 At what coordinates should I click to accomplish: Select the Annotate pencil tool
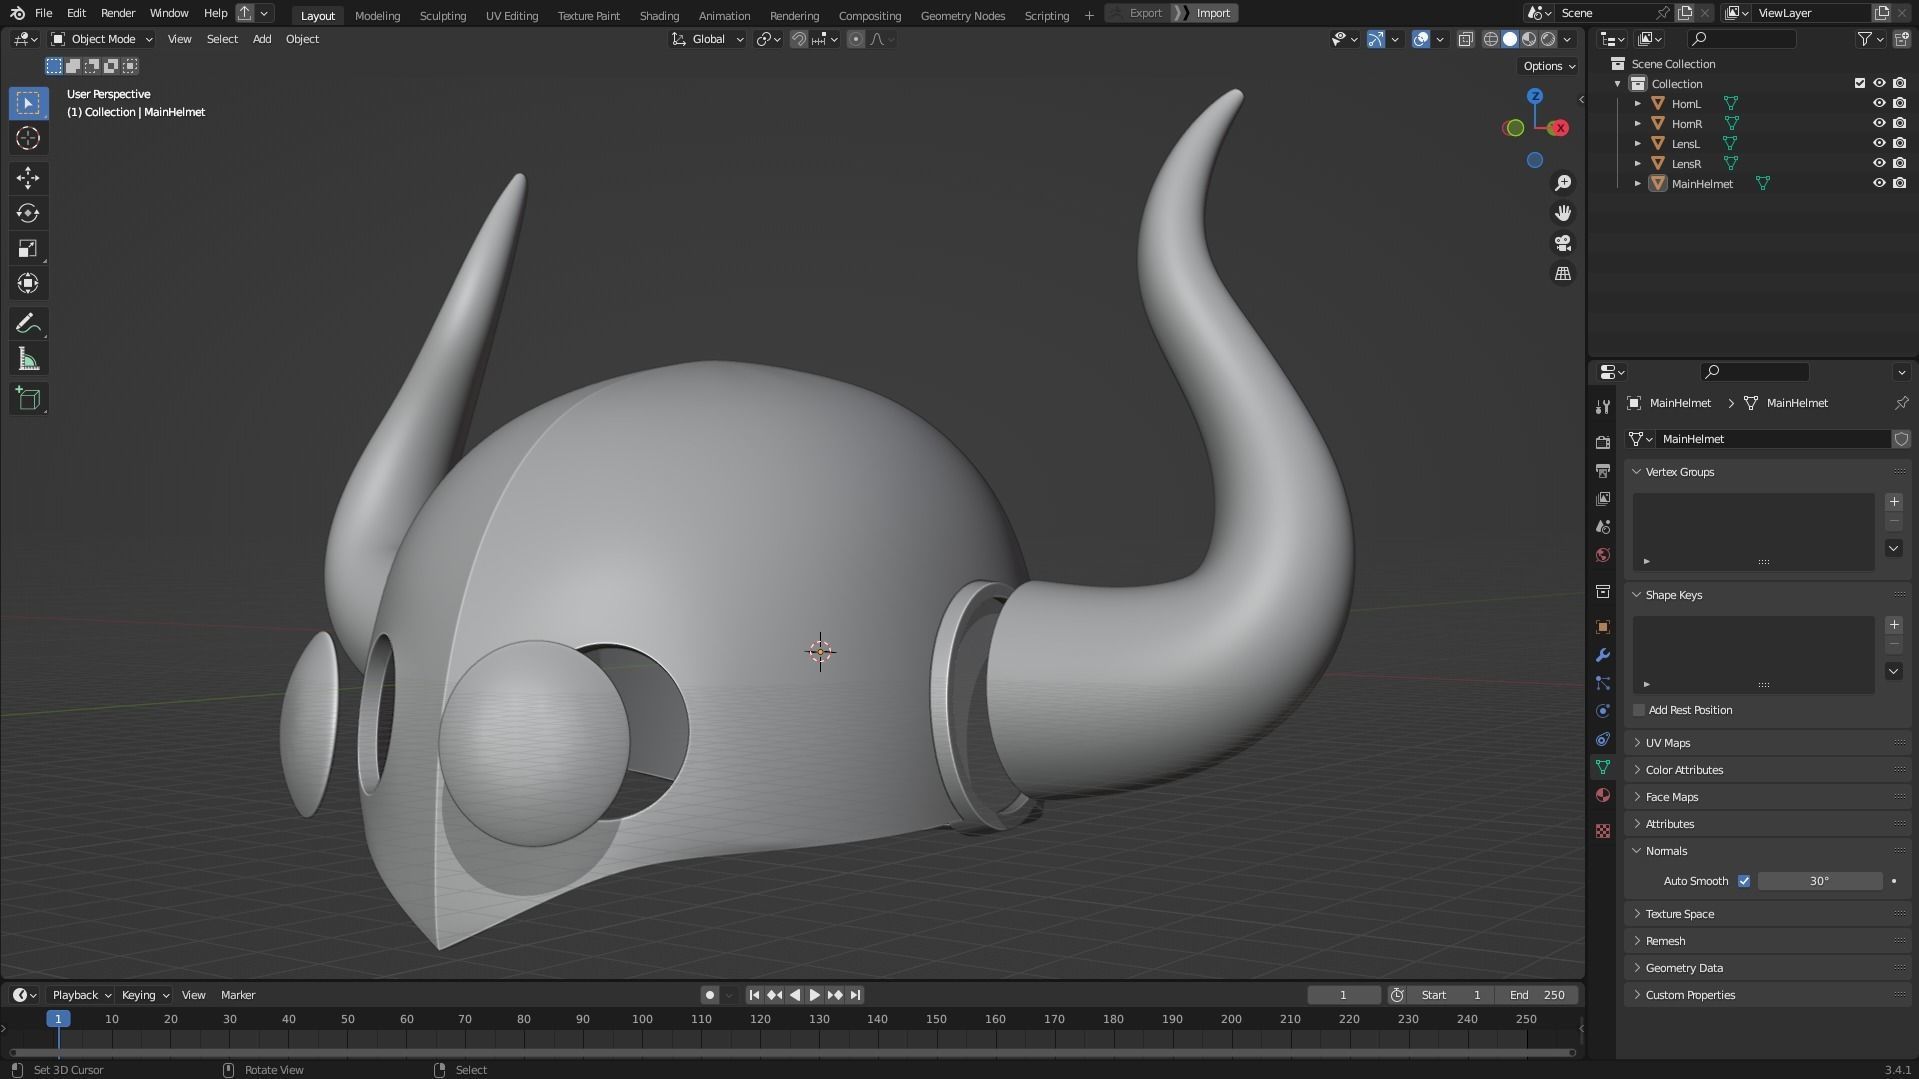[x=28, y=323]
